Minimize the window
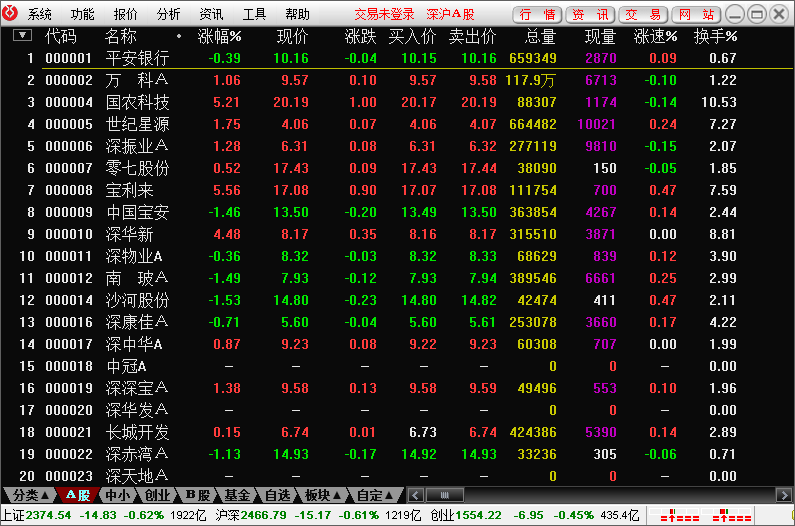The width and height of the screenshot is (795, 526). tap(735, 15)
